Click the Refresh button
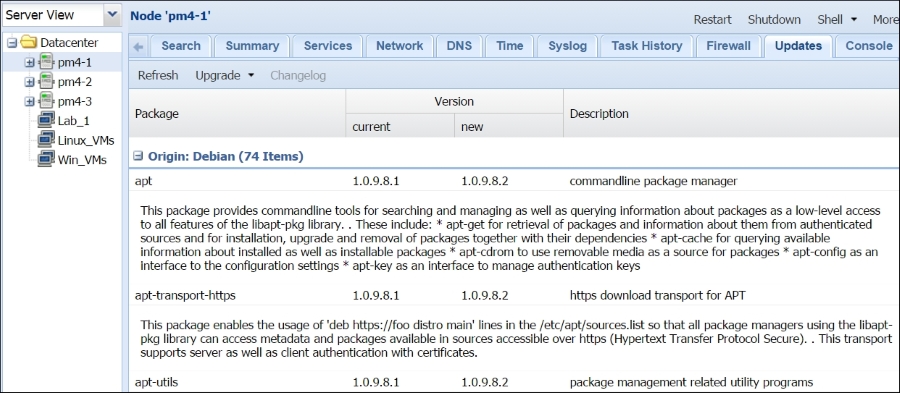Screen dimensions: 900x393 [158, 75]
